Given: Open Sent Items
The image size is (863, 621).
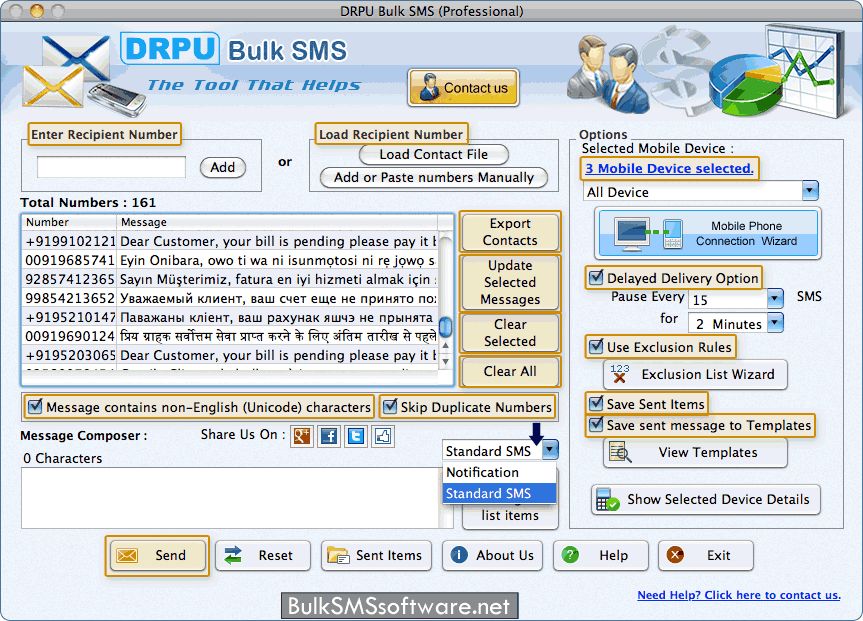Looking at the screenshot, I should click(x=376, y=555).
